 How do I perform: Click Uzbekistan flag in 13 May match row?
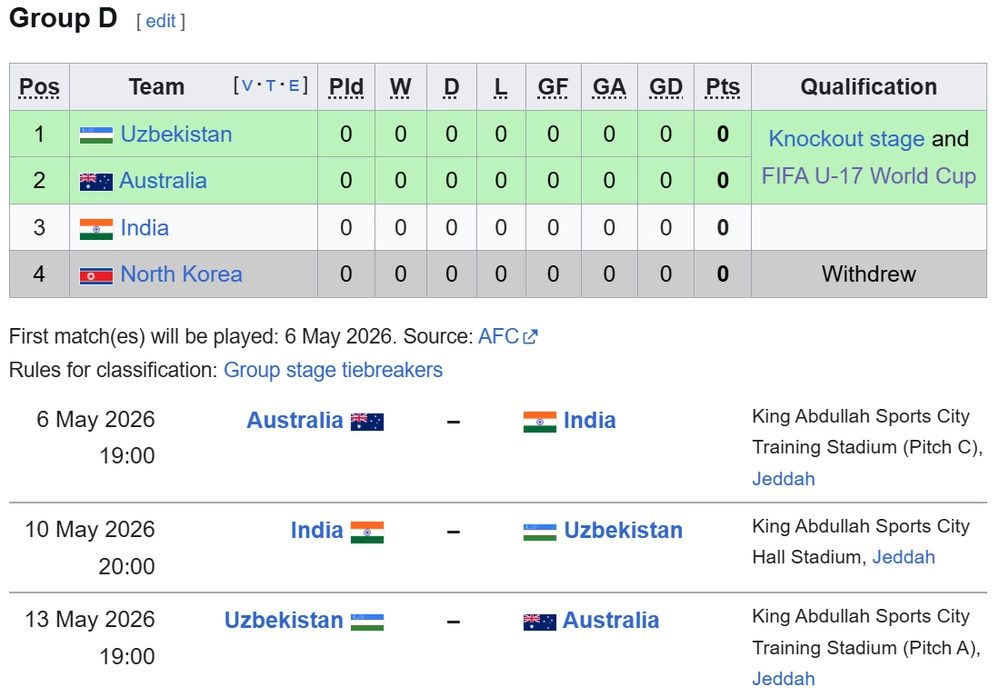click(367, 622)
